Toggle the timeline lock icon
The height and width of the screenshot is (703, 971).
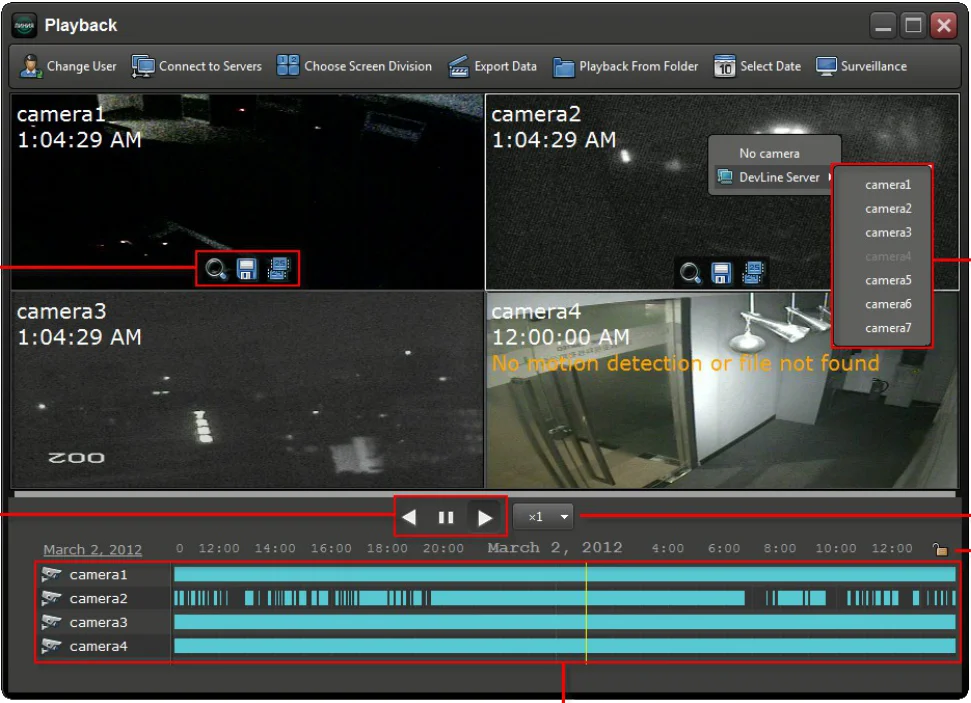(x=939, y=549)
